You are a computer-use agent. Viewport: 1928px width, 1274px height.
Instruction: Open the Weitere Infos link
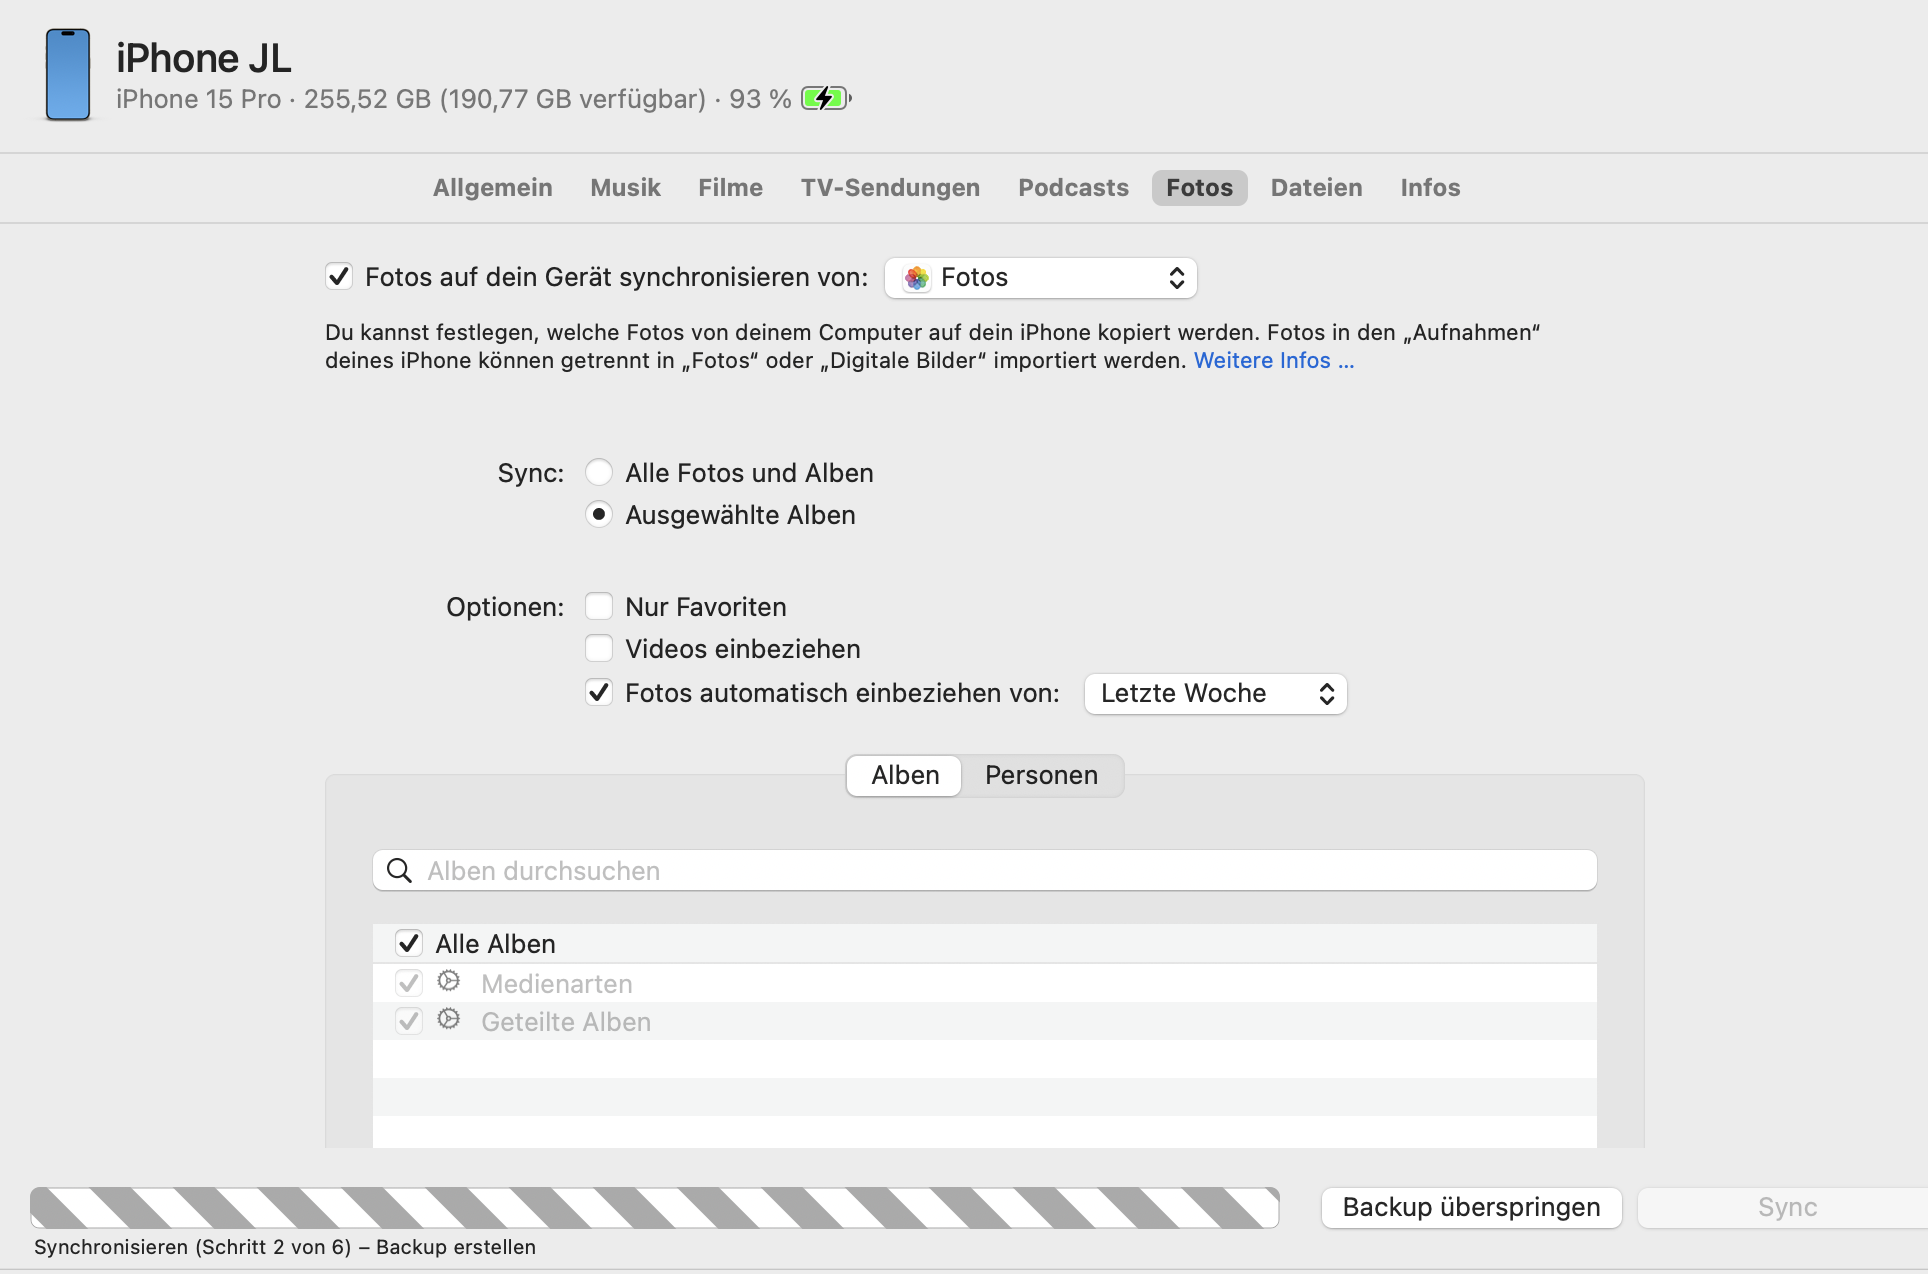click(x=1273, y=361)
